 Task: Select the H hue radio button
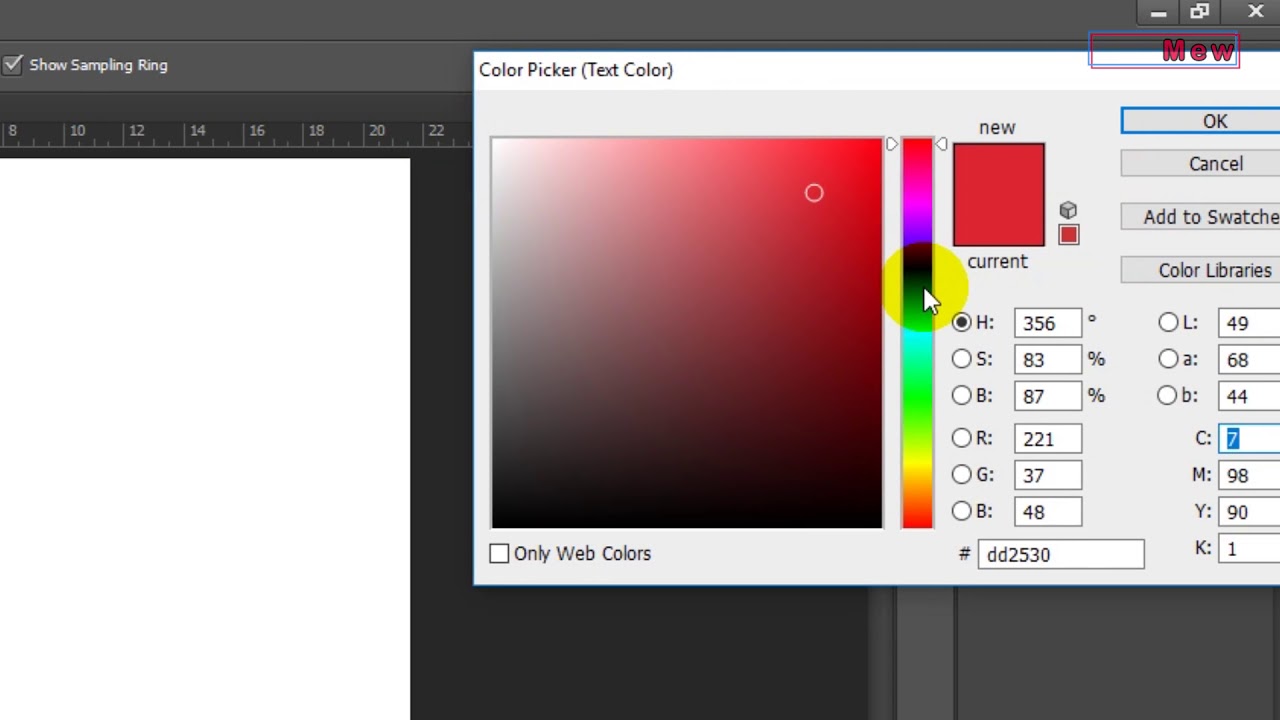tap(962, 322)
